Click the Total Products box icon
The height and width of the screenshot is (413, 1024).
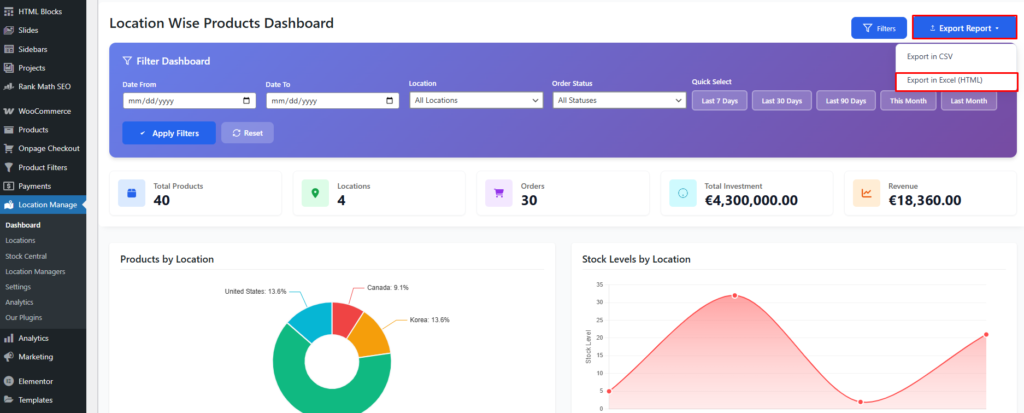tap(131, 193)
